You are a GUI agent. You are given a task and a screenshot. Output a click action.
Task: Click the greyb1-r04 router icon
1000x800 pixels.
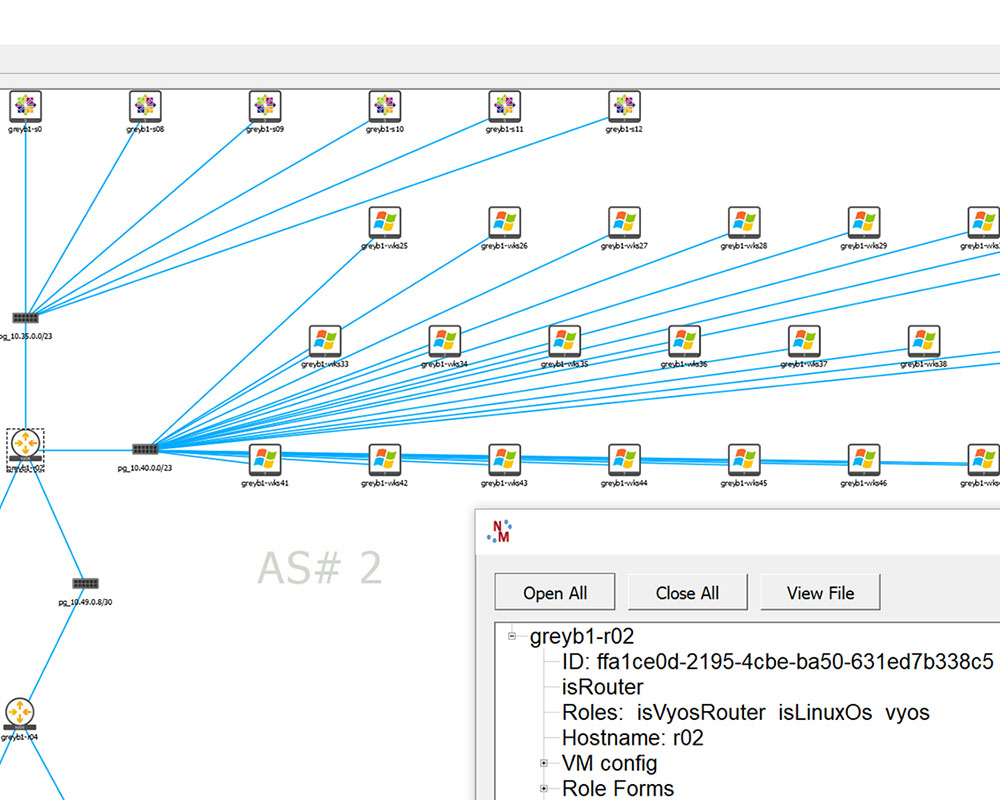pos(20,713)
